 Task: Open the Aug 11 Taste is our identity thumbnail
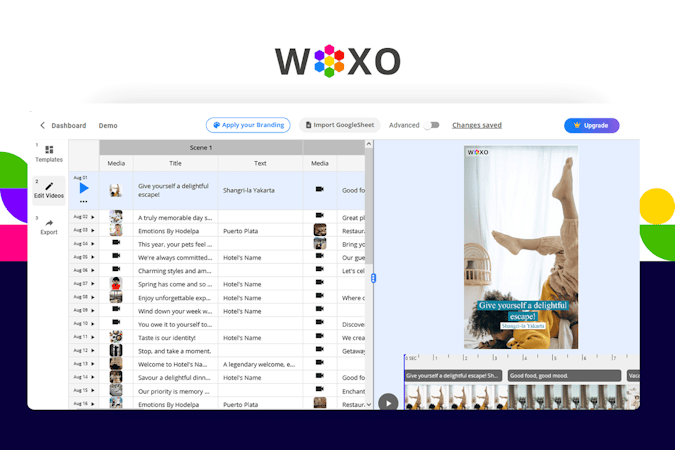[x=116, y=337]
